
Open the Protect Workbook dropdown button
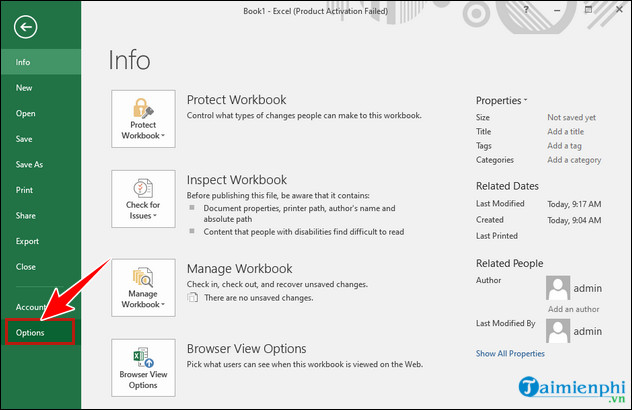pyautogui.click(x=143, y=119)
